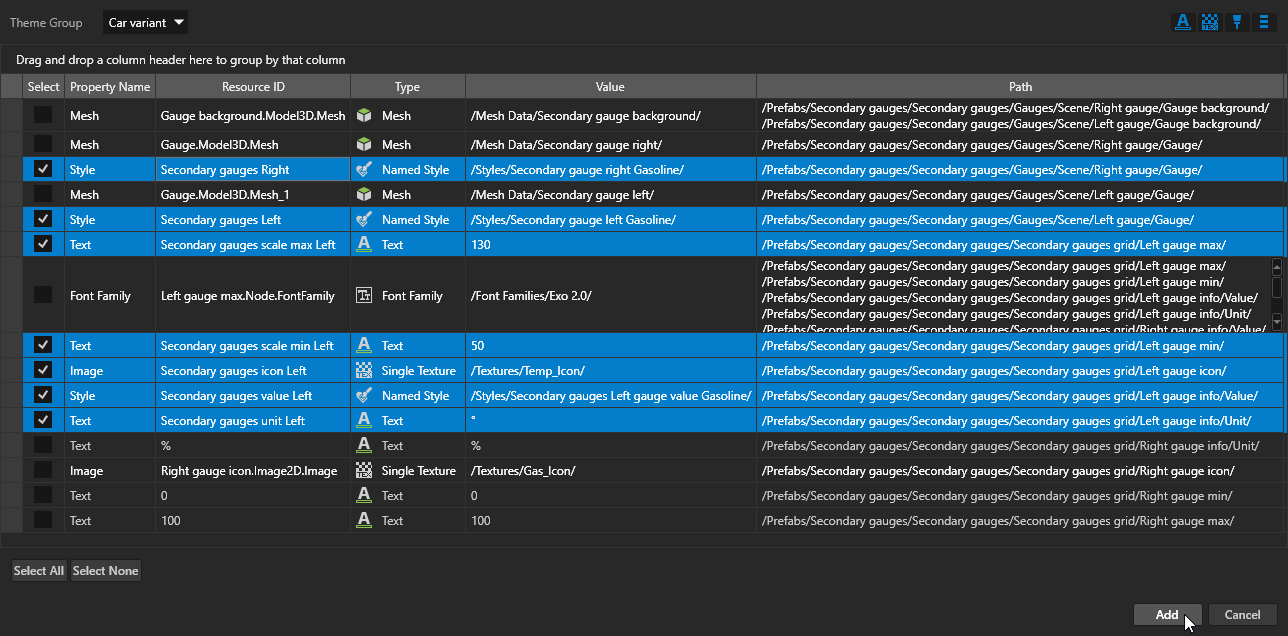Screen dimensions: 1288x636
Task: Check the Font Family row checkbox
Action: [x=43, y=295]
